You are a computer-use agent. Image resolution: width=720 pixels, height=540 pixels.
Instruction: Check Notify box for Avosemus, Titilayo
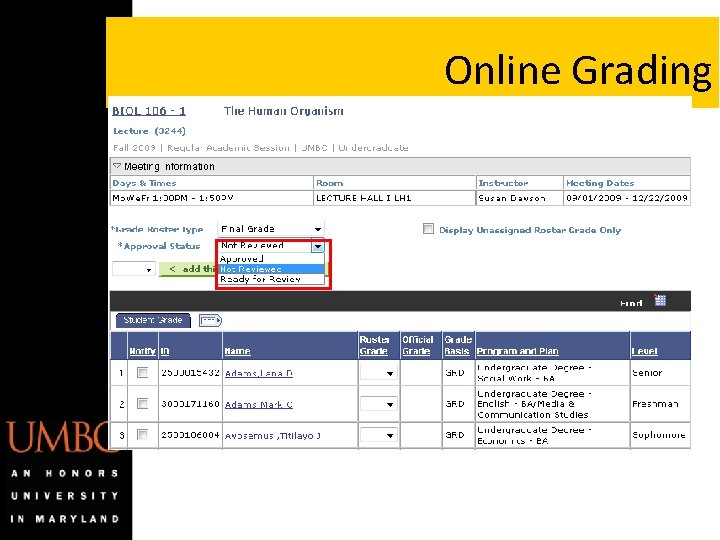[143, 434]
